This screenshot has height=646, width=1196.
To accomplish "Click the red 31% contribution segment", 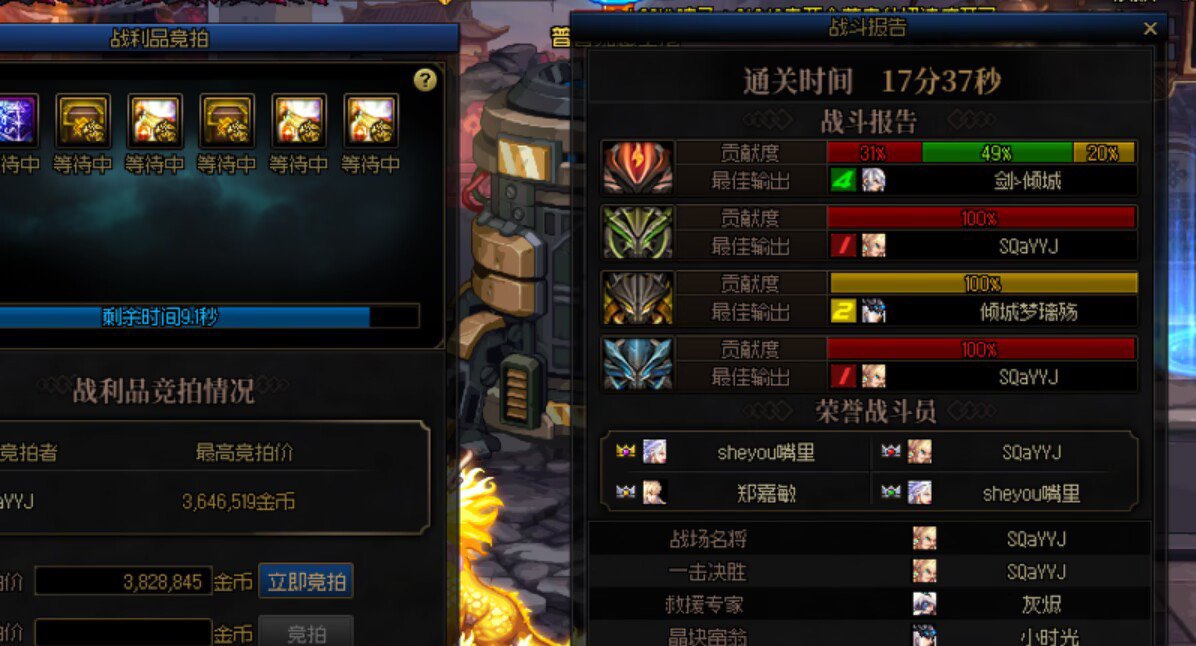I will 874,153.
